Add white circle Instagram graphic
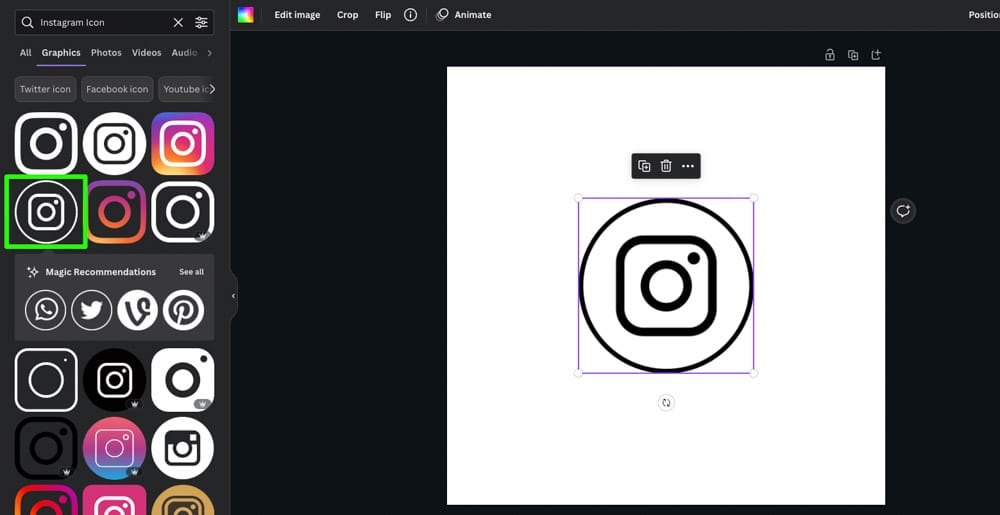 click(x=114, y=143)
